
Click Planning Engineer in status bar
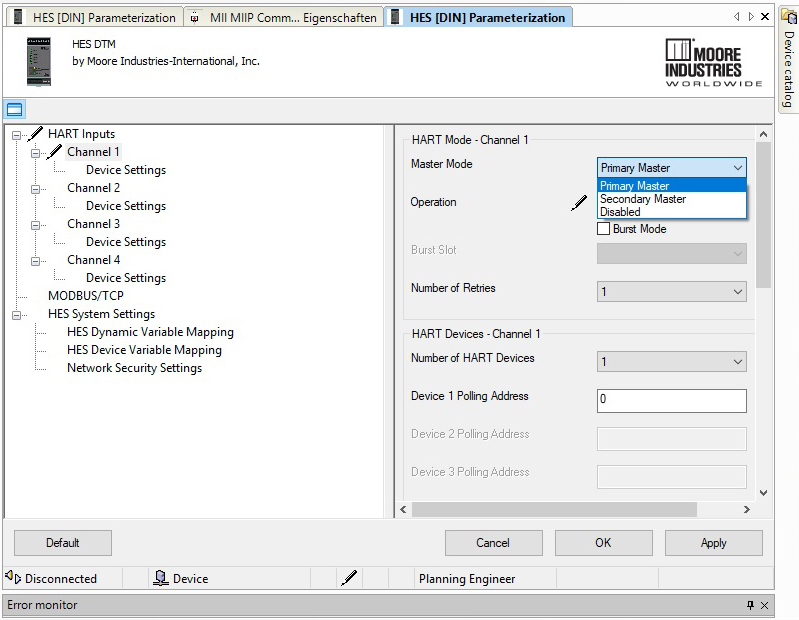click(x=467, y=579)
